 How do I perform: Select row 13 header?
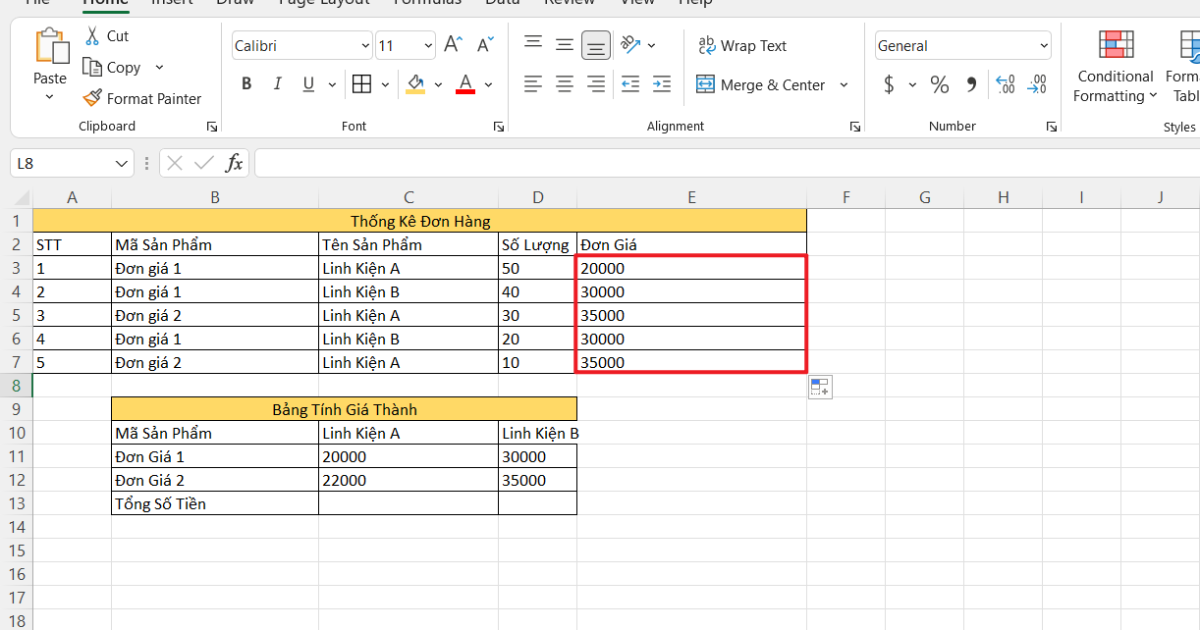pyautogui.click(x=16, y=503)
